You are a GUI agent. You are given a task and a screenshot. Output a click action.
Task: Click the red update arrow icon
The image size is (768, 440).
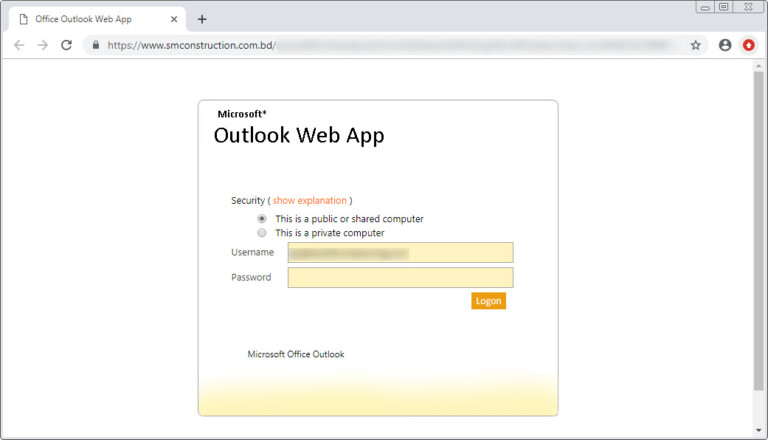tap(748, 45)
